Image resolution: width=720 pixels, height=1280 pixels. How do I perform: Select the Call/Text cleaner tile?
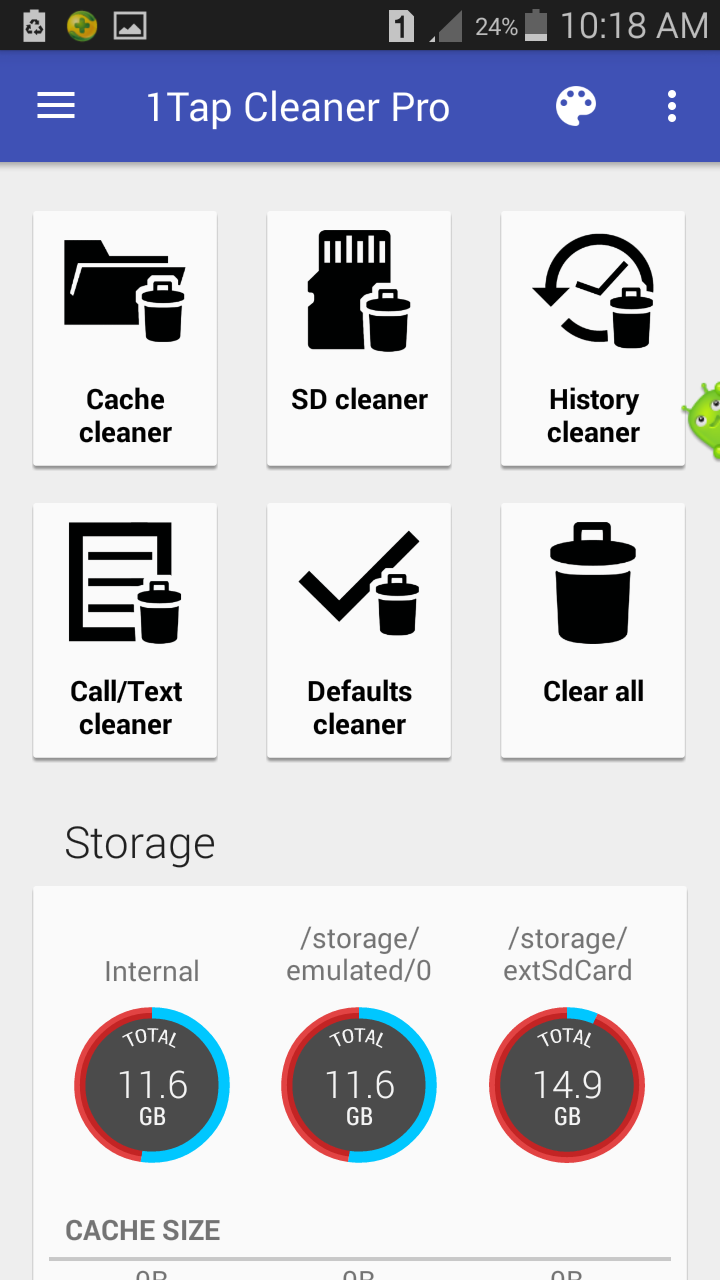125,630
